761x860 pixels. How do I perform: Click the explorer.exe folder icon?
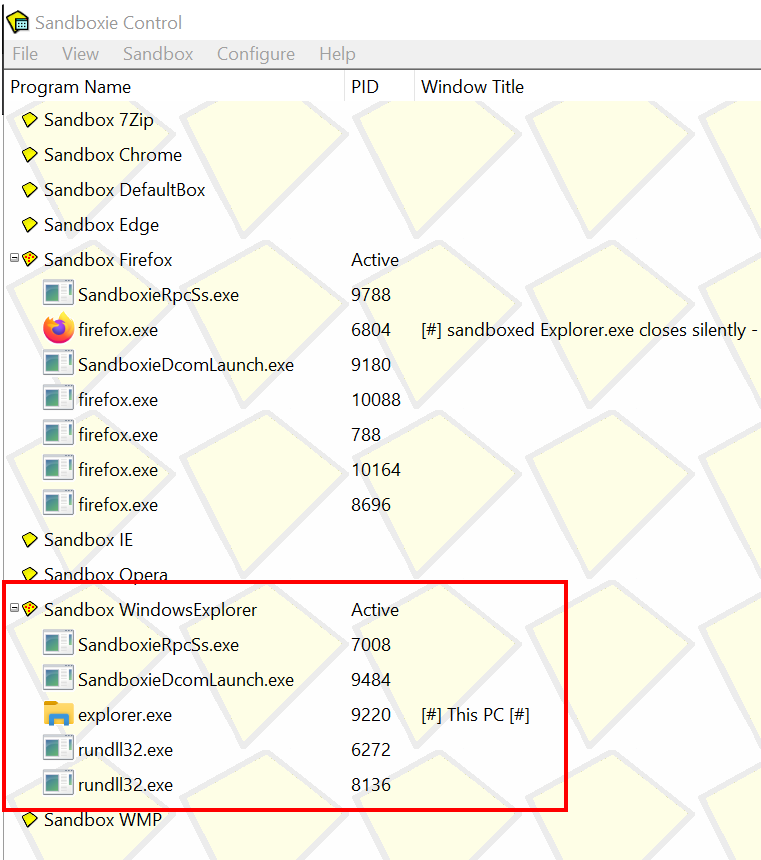click(58, 713)
